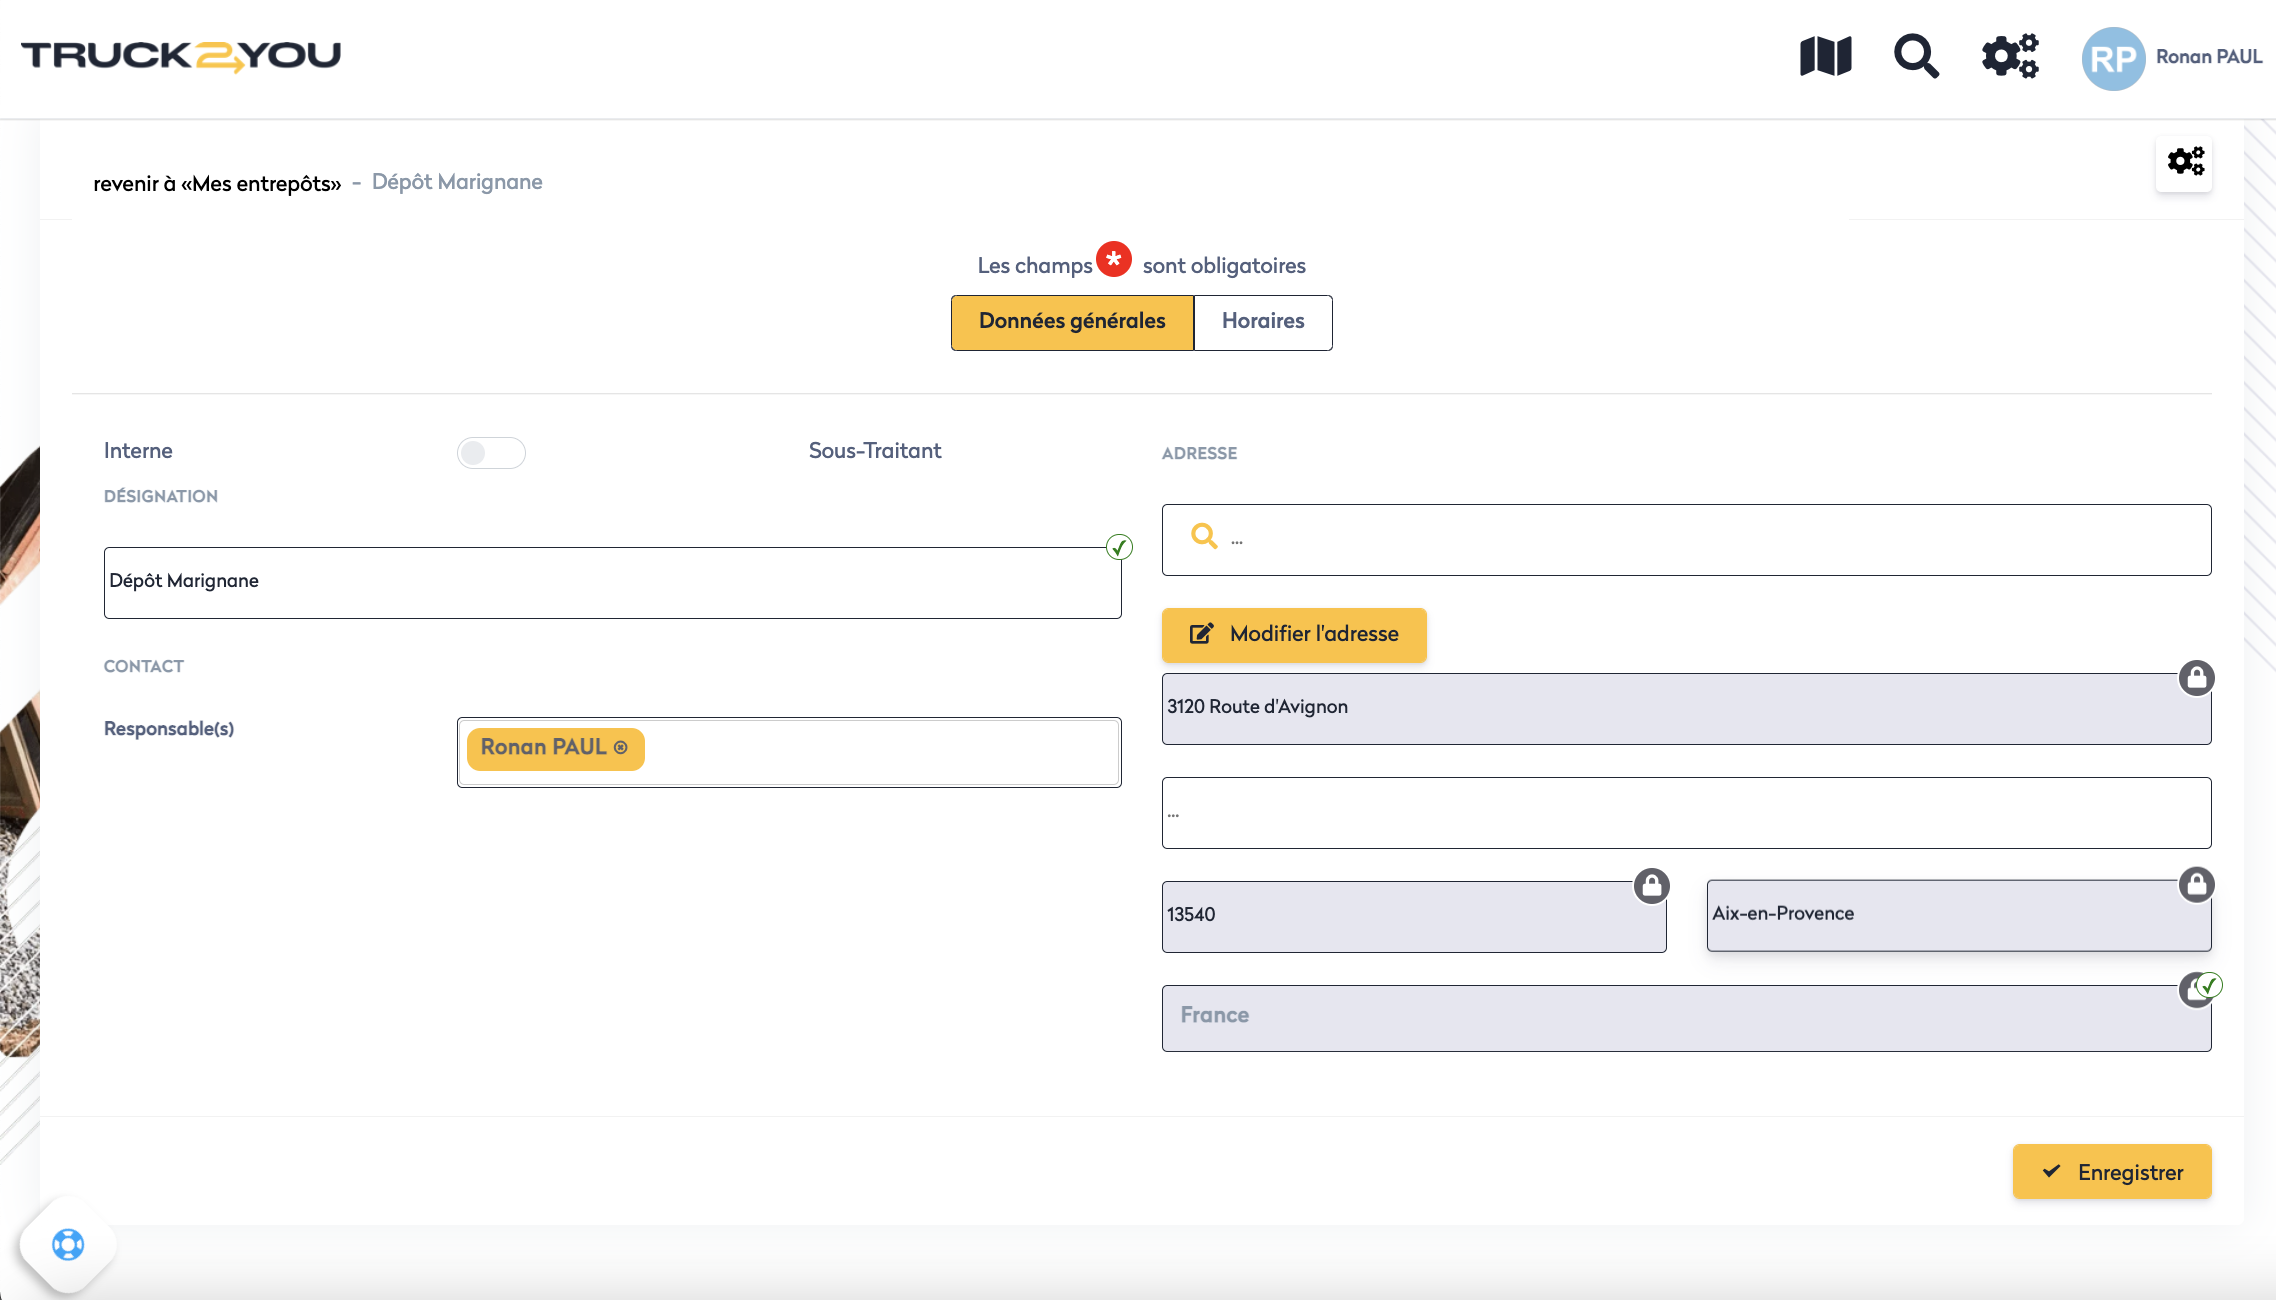The width and height of the screenshot is (2276, 1300).
Task: Open the help lifebuoy widget
Action: [68, 1245]
